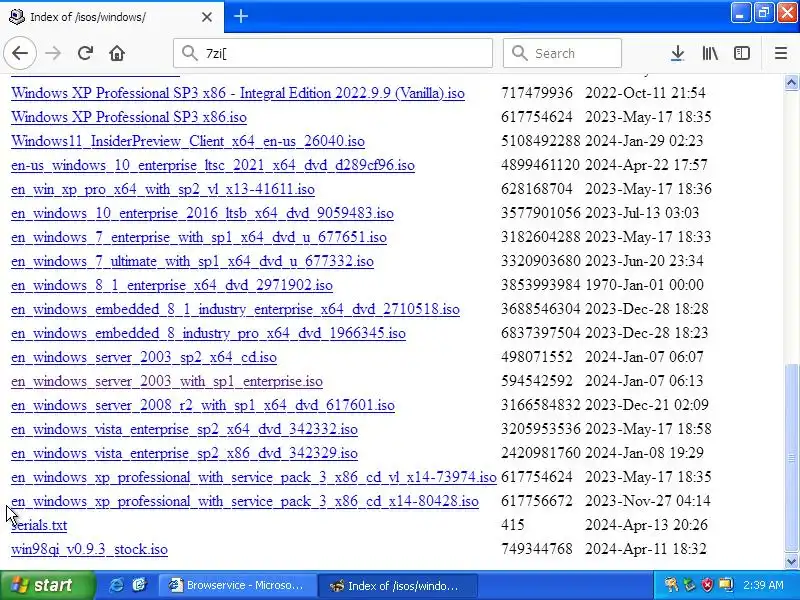The height and width of the screenshot is (600, 800).
Task: Open the hamburger application menu
Action: coord(781,53)
